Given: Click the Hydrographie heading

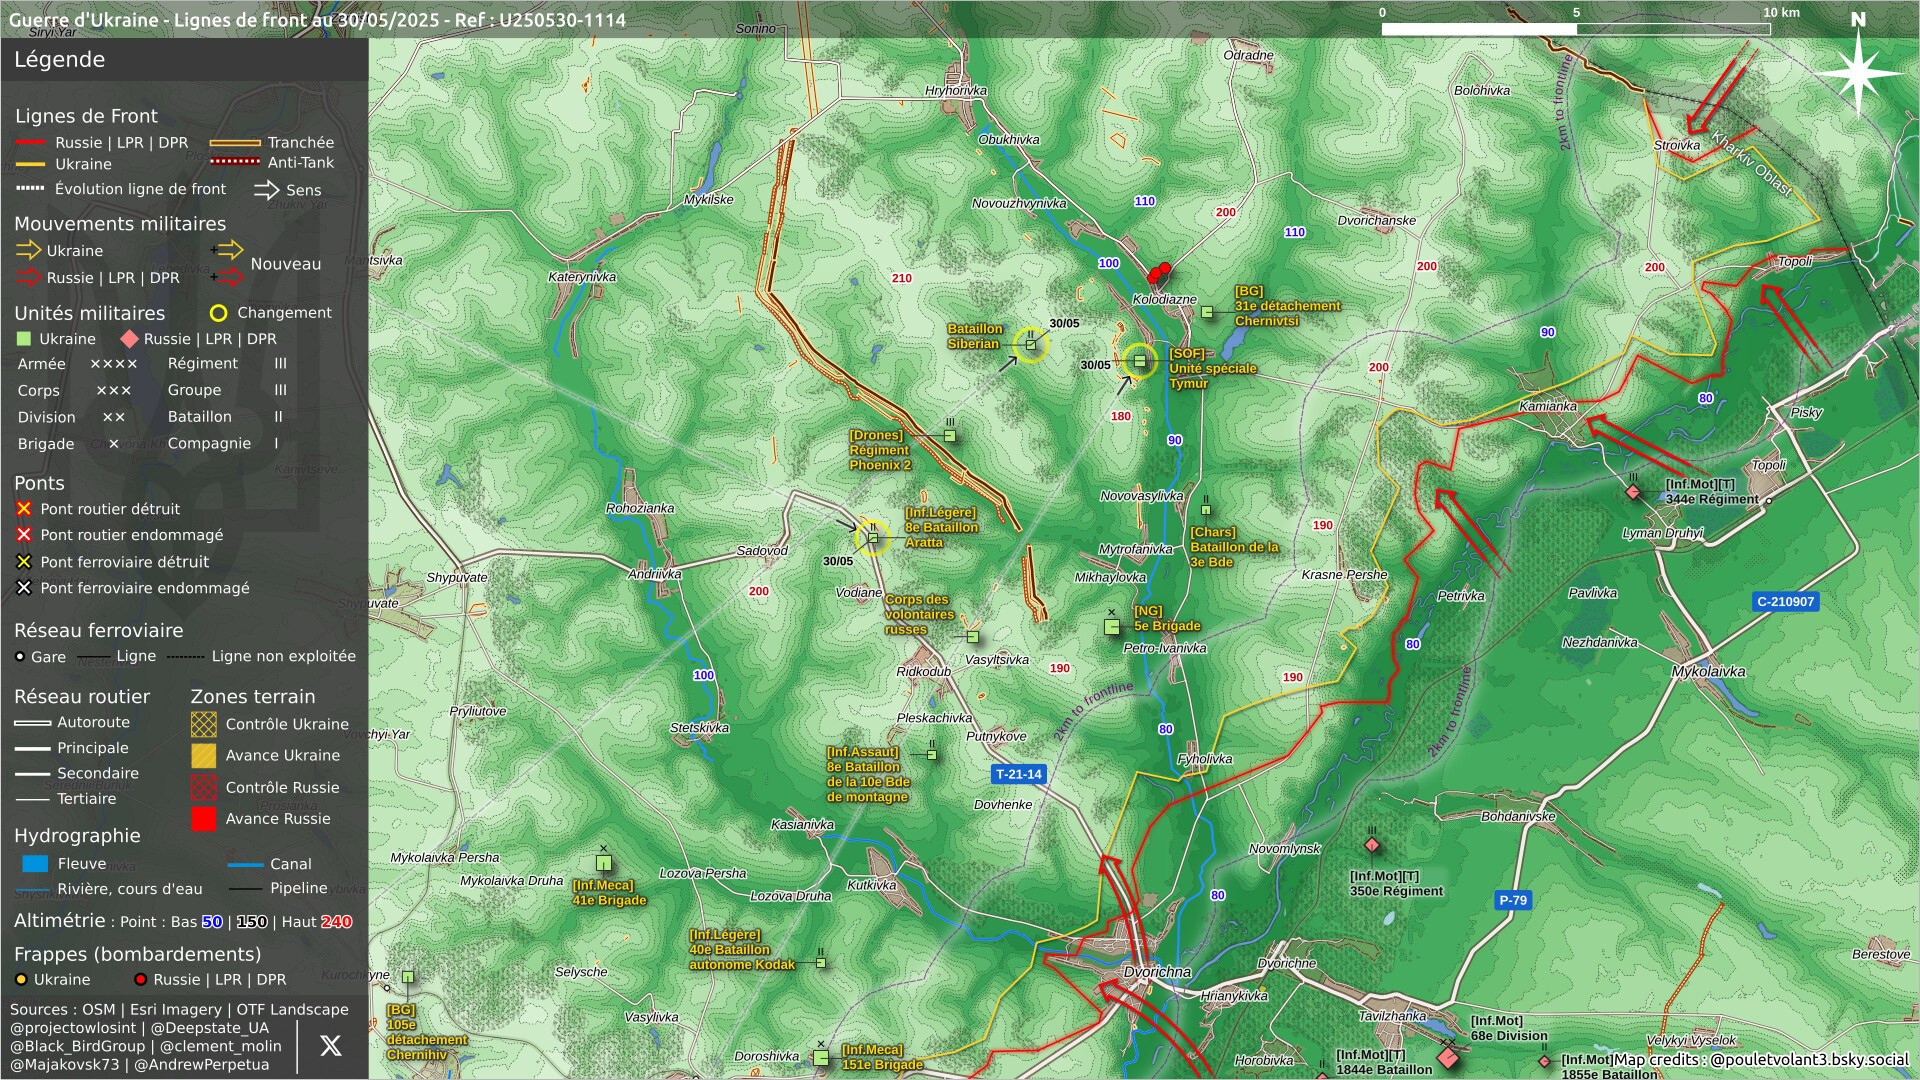Looking at the screenshot, I should tap(77, 836).
